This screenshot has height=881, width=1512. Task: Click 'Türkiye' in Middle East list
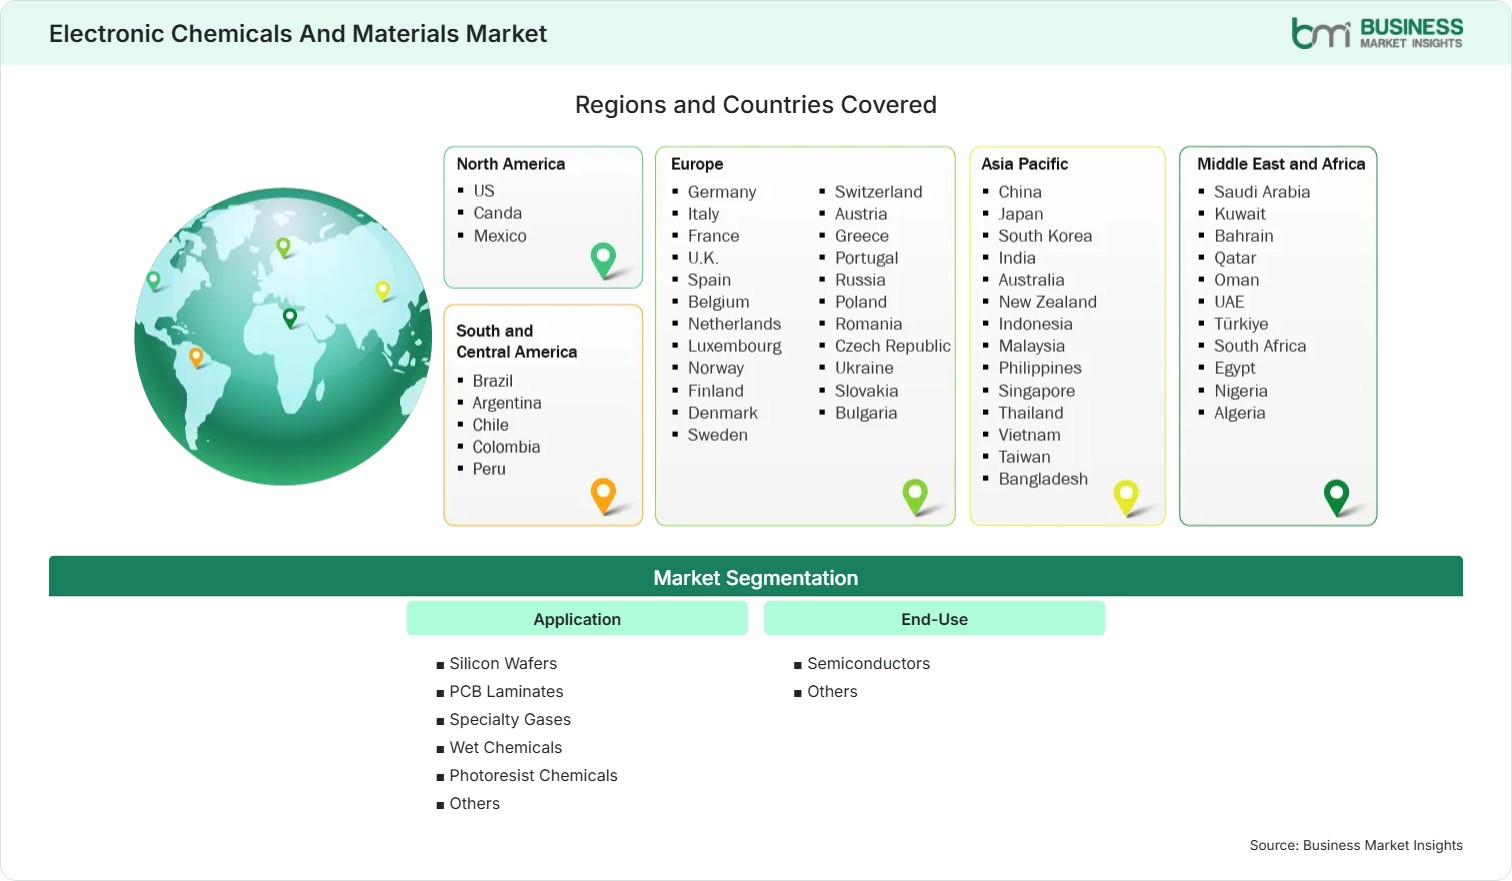(1240, 324)
